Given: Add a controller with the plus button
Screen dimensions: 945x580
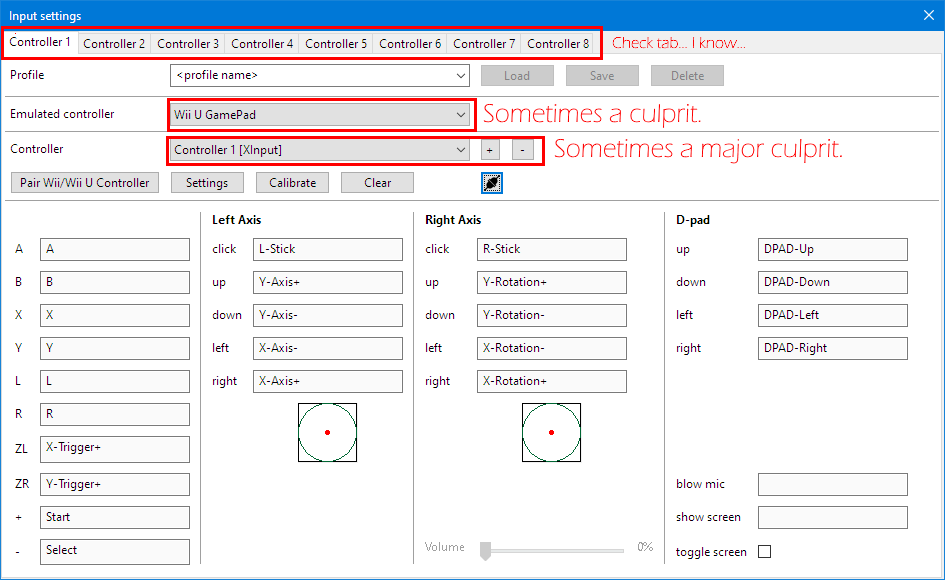Looking at the screenshot, I should click(x=490, y=150).
